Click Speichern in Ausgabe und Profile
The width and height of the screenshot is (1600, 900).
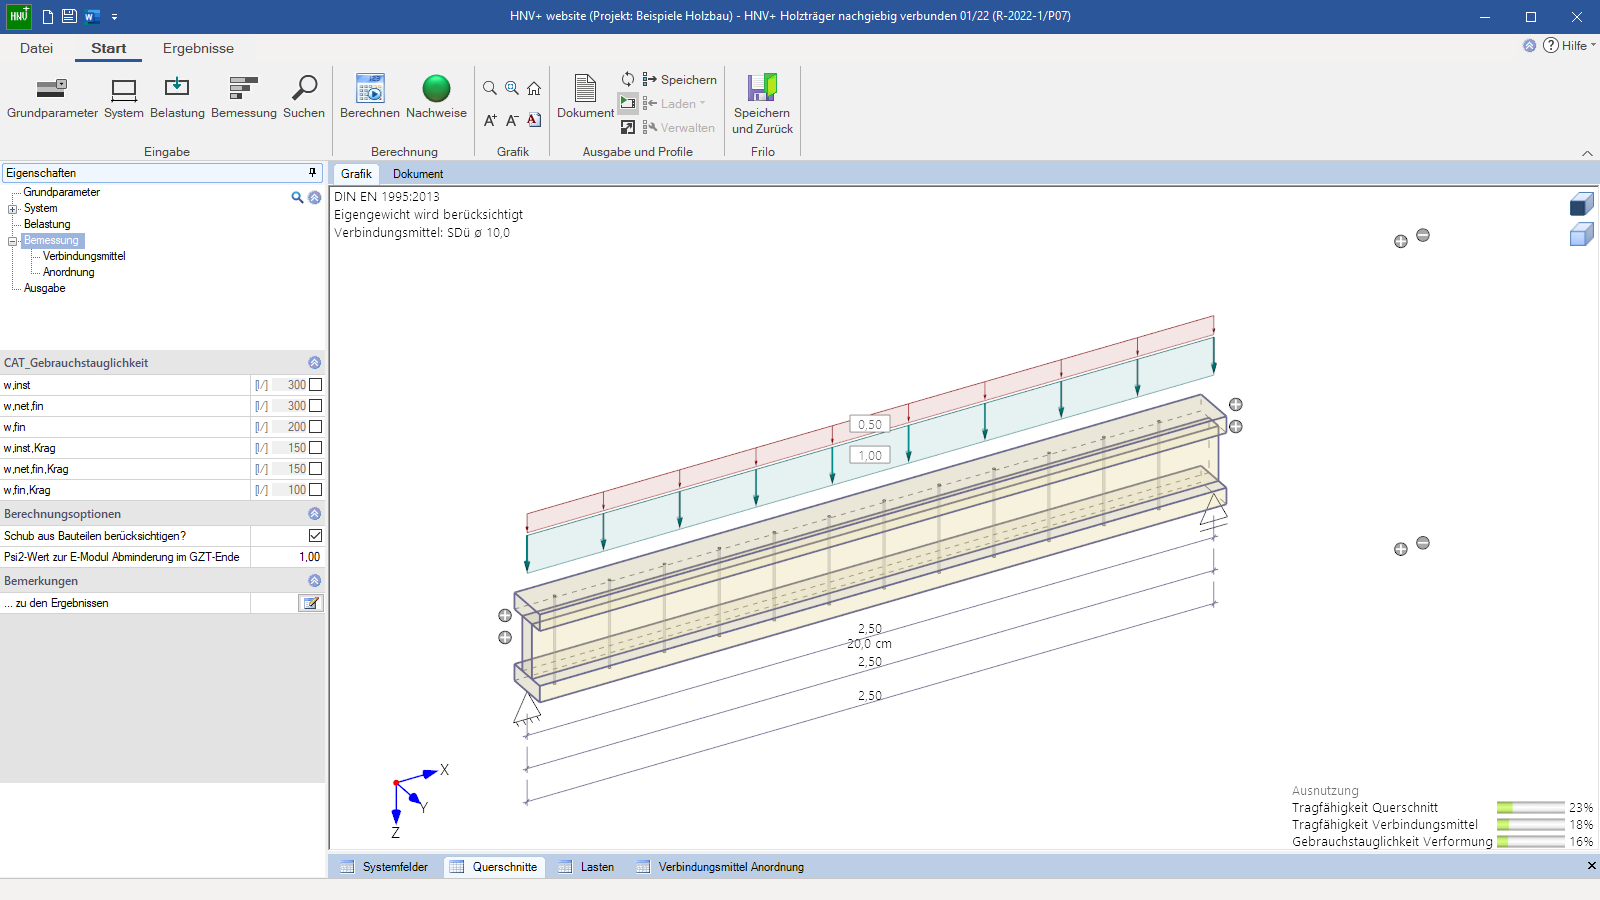(680, 79)
